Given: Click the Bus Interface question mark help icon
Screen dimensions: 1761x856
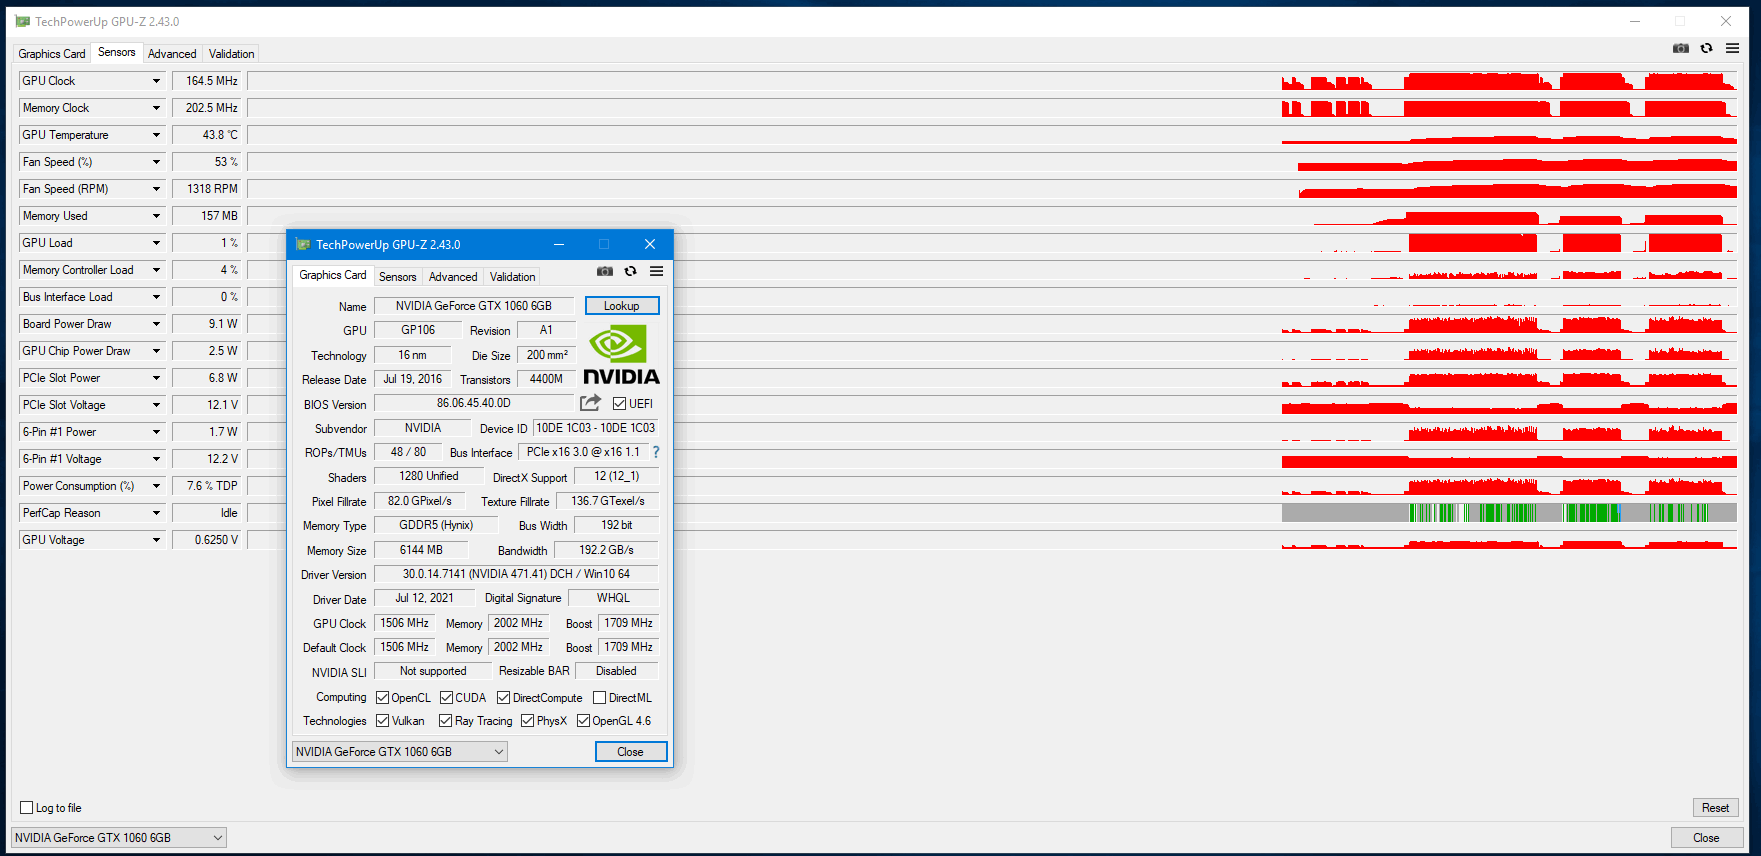Looking at the screenshot, I should pos(656,452).
